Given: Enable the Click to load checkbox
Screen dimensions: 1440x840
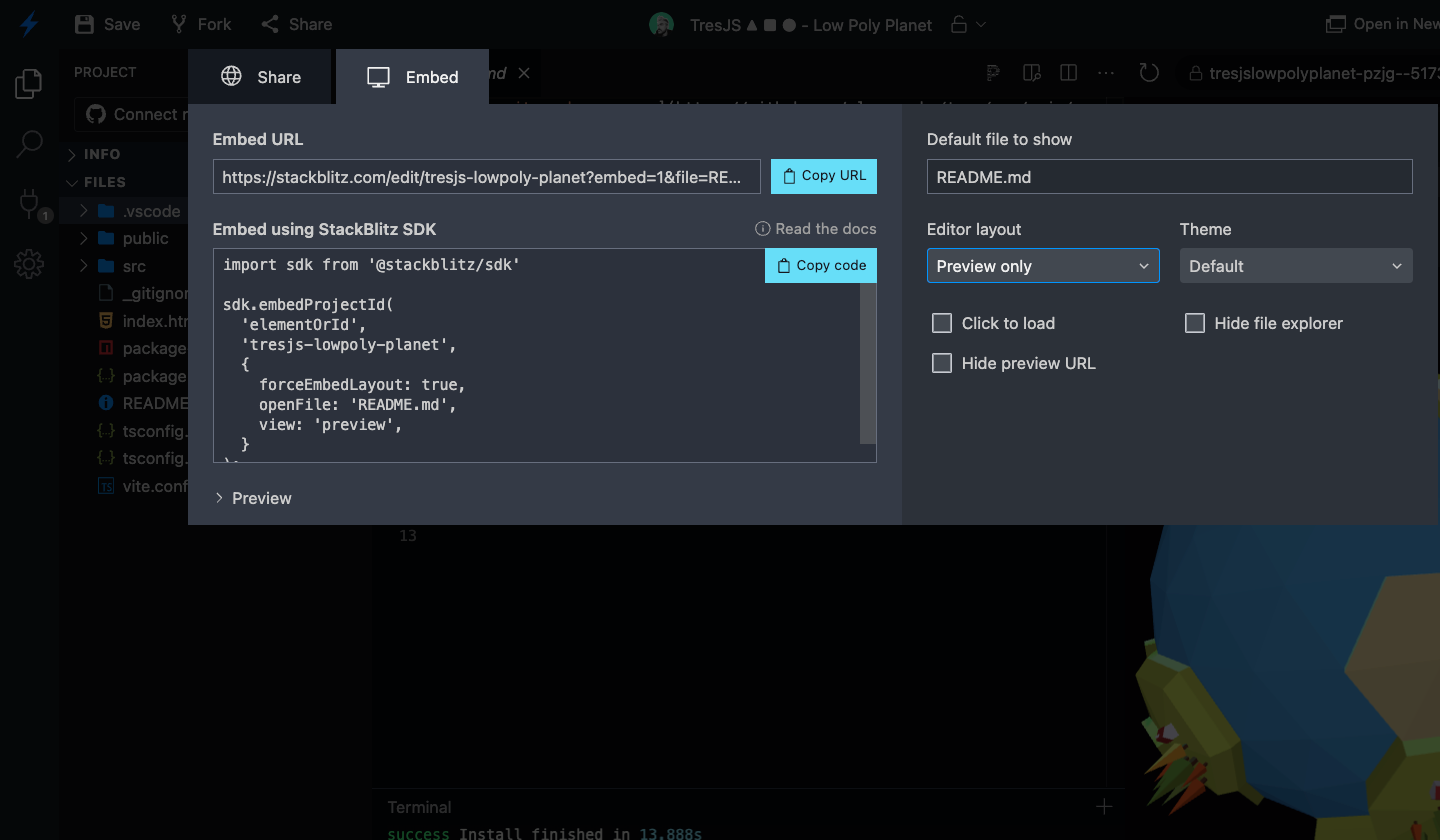Looking at the screenshot, I should click(941, 323).
